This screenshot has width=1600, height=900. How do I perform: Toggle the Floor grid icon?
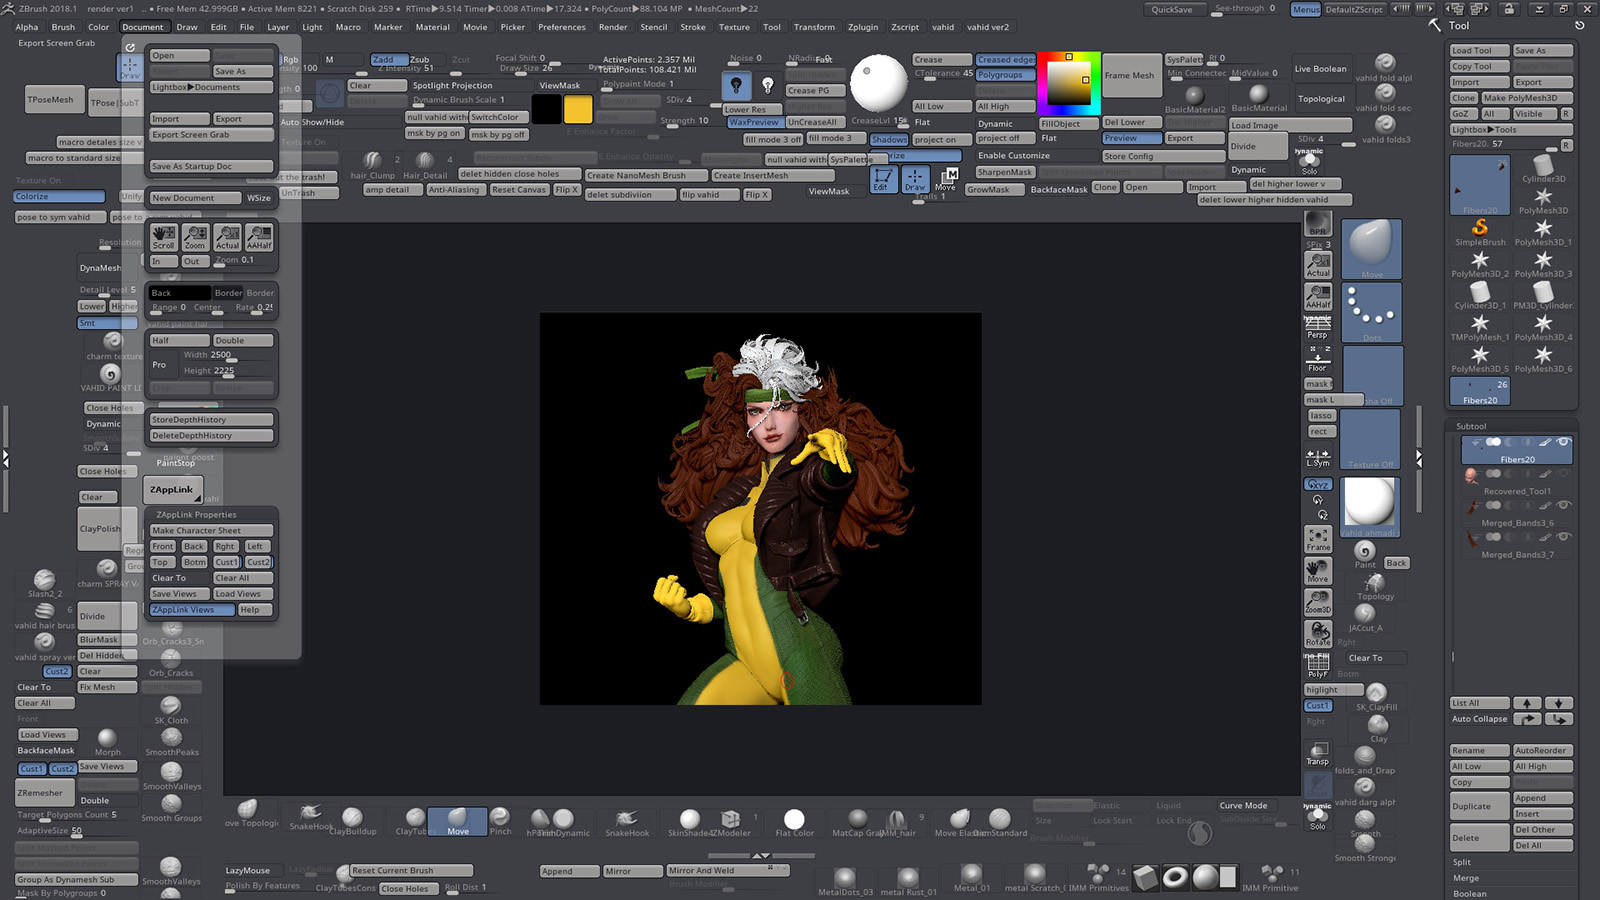click(x=1318, y=360)
